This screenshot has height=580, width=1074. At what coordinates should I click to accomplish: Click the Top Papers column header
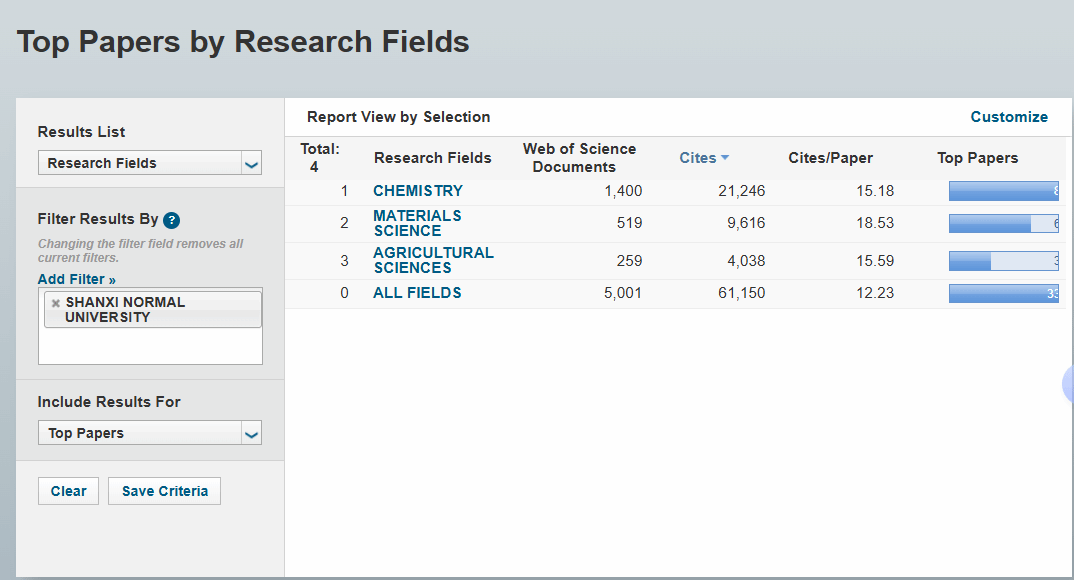coord(977,158)
